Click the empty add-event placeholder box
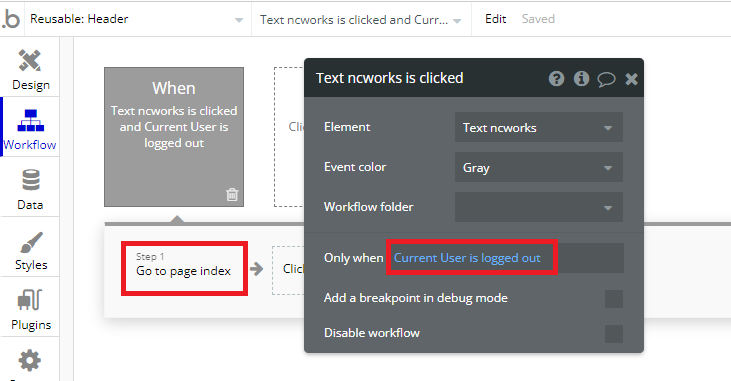Screen dimensions: 731x381 pos(289,137)
